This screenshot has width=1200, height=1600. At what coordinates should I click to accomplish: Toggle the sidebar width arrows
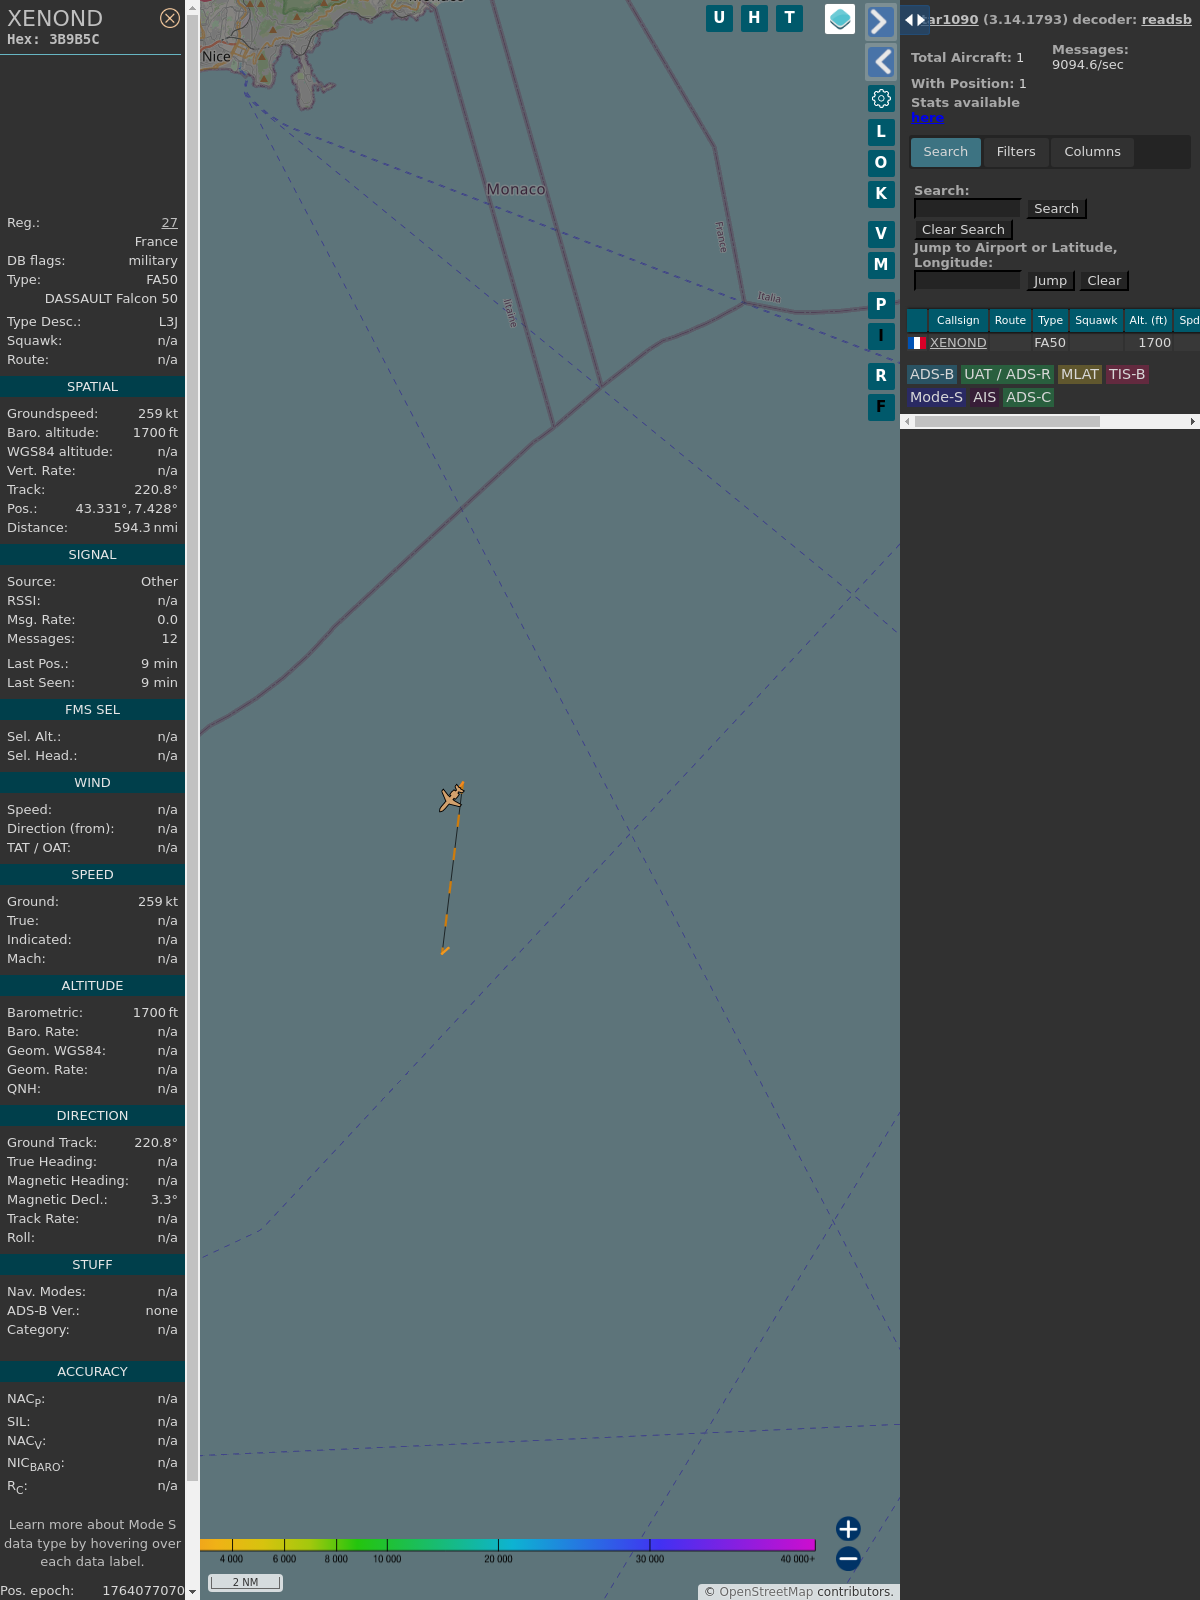[x=915, y=19]
